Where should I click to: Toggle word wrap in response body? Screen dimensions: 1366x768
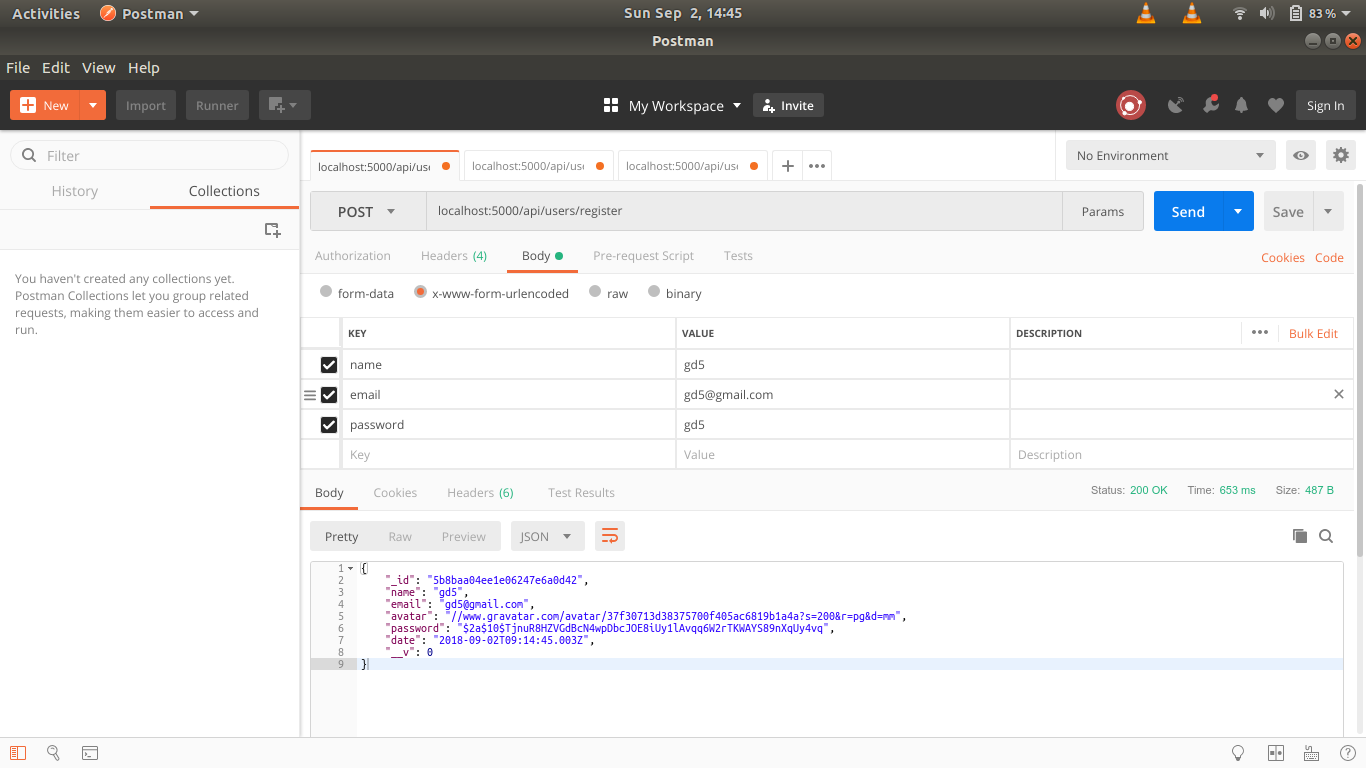click(610, 536)
